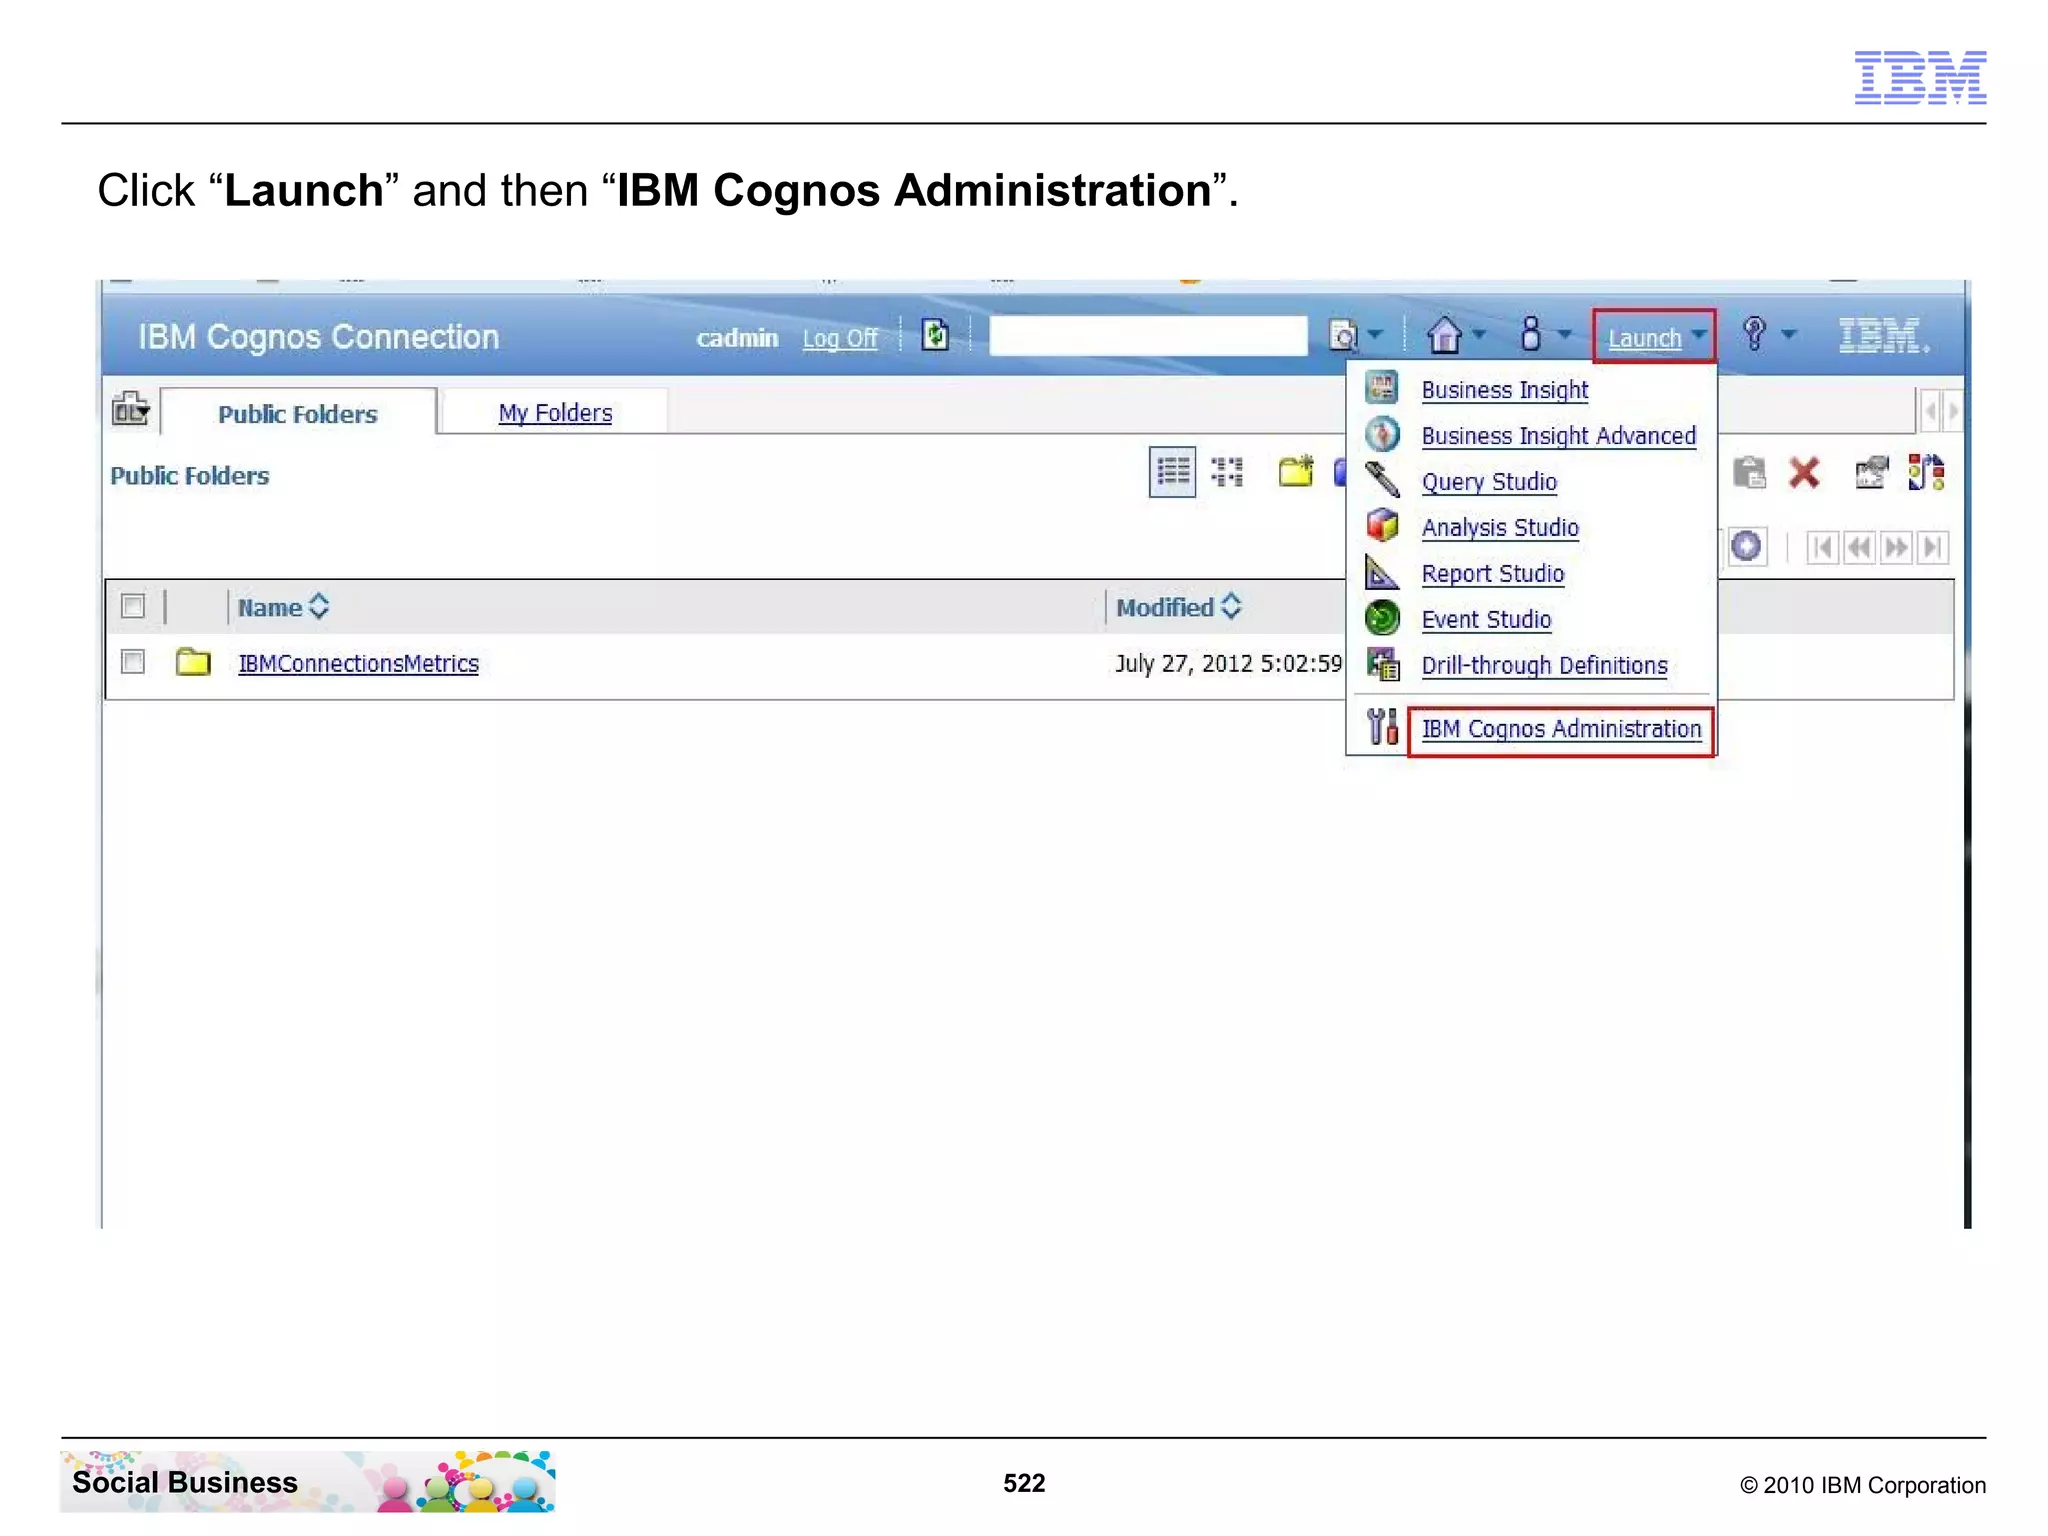The width and height of the screenshot is (2048, 1536).
Task: Click the search magnifier icon
Action: pyautogui.click(x=1343, y=336)
